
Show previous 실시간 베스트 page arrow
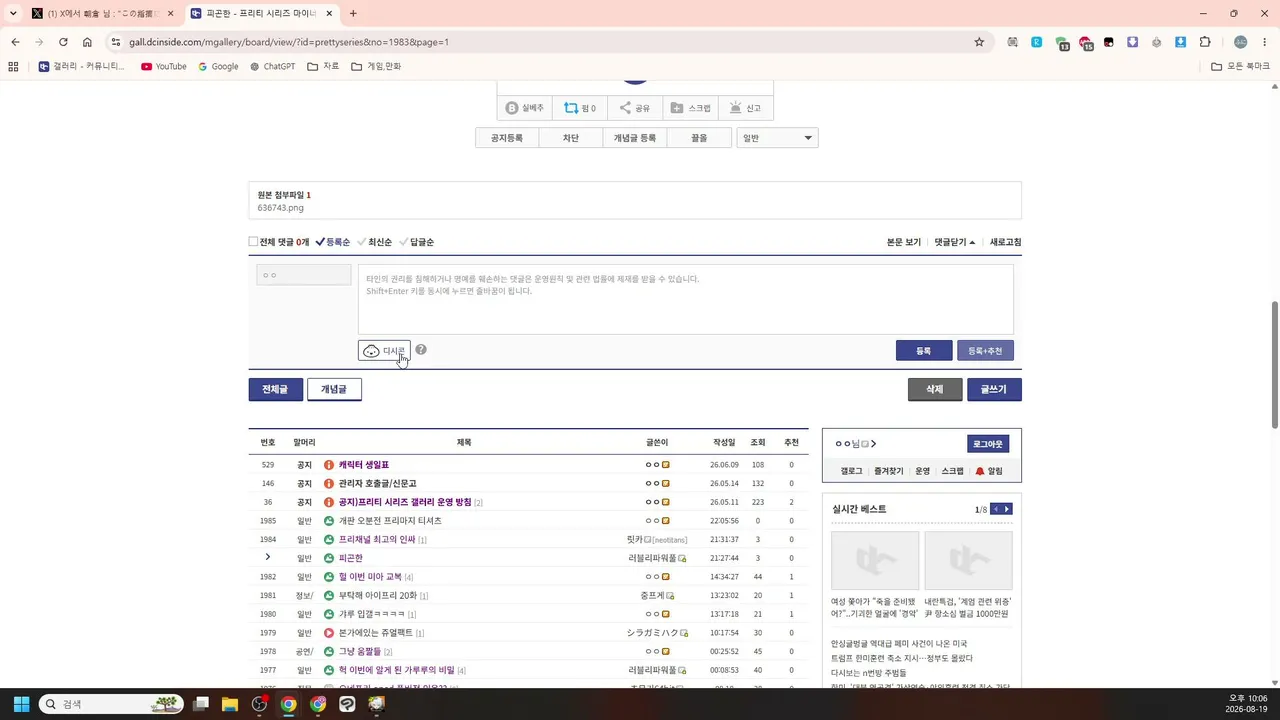click(995, 509)
